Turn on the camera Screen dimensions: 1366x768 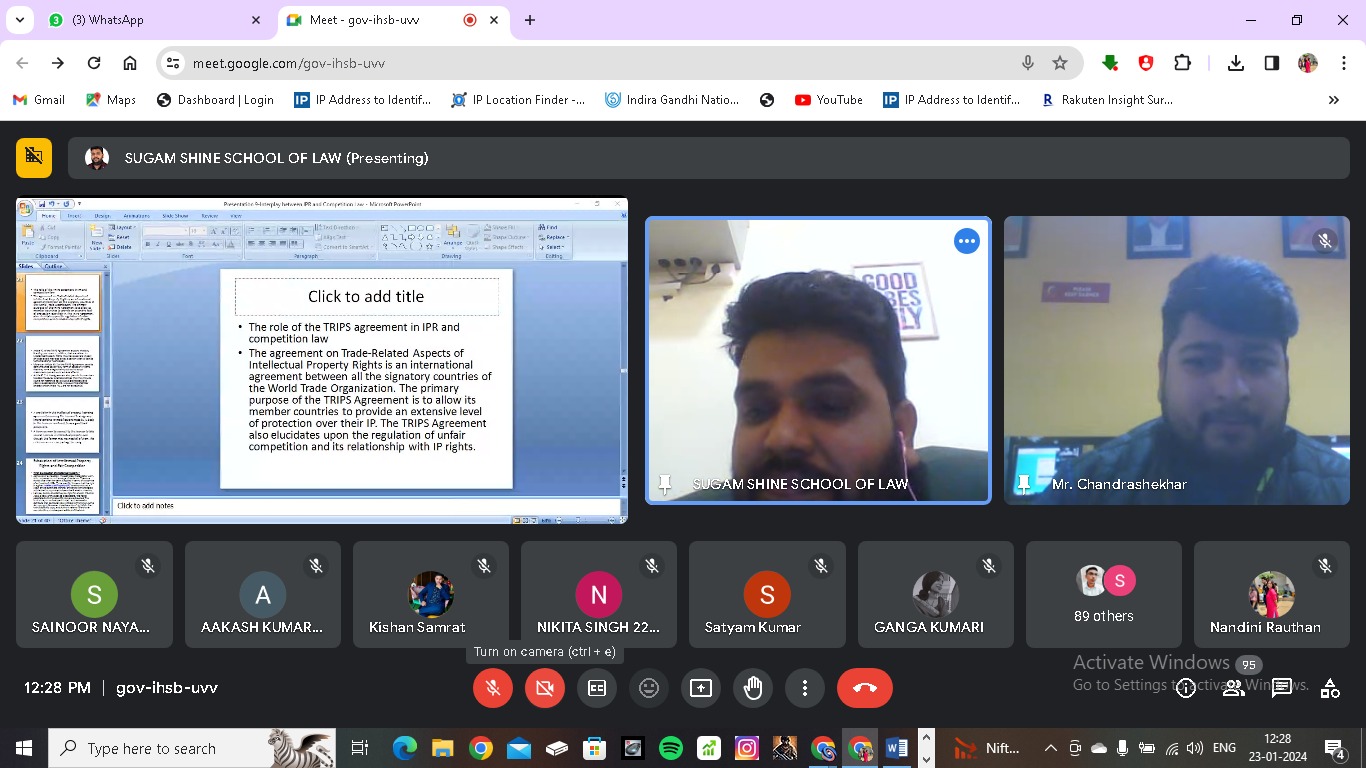545,688
